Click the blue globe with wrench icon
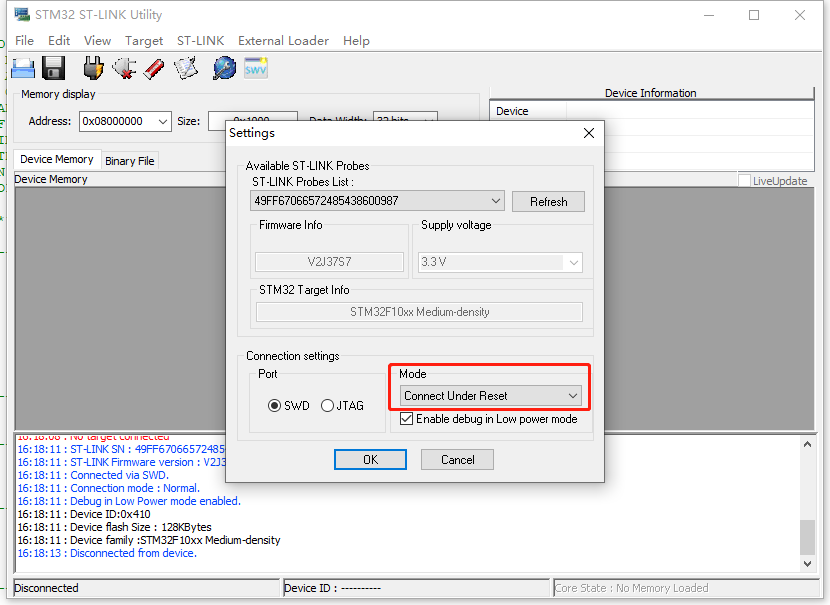The width and height of the screenshot is (830, 605). (224, 68)
